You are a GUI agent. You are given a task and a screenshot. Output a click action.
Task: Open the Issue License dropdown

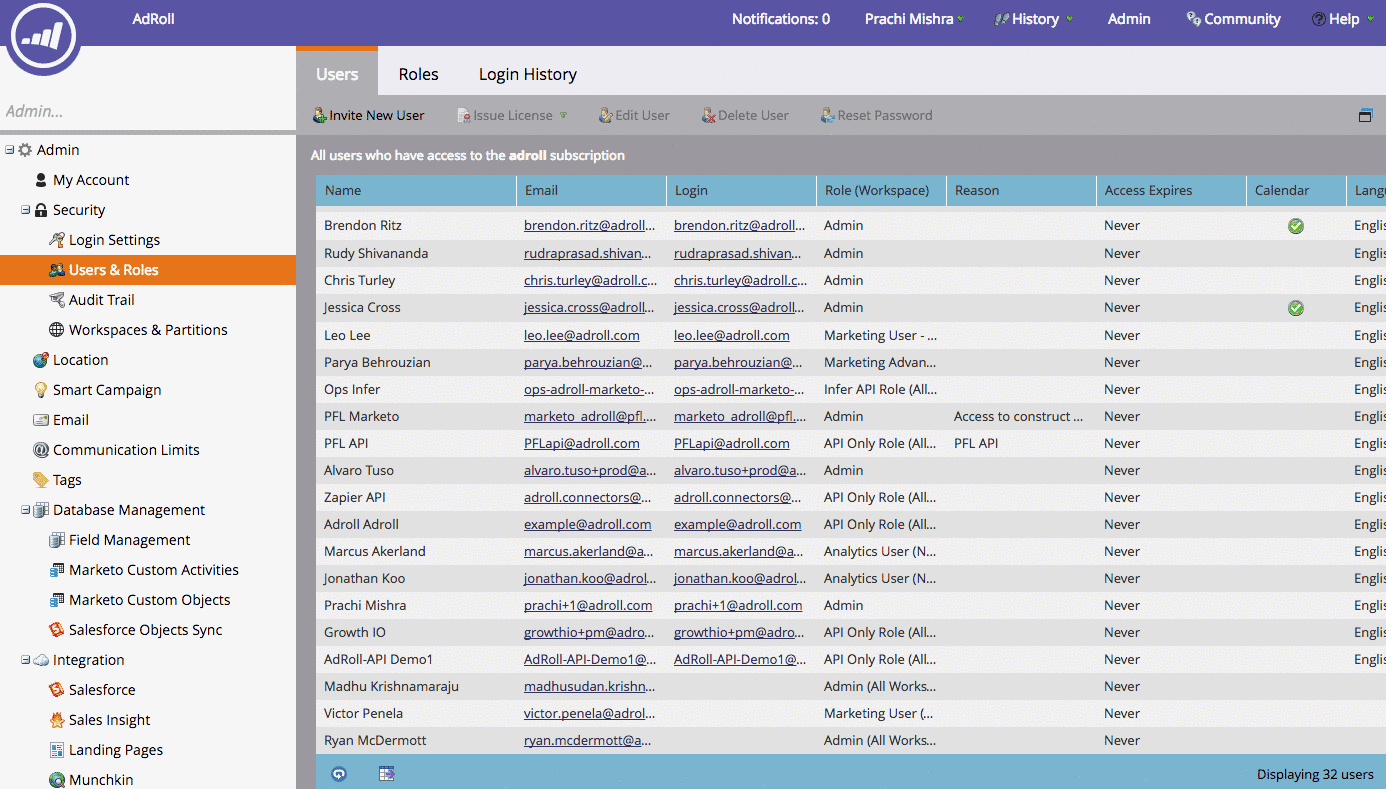[x=512, y=115]
